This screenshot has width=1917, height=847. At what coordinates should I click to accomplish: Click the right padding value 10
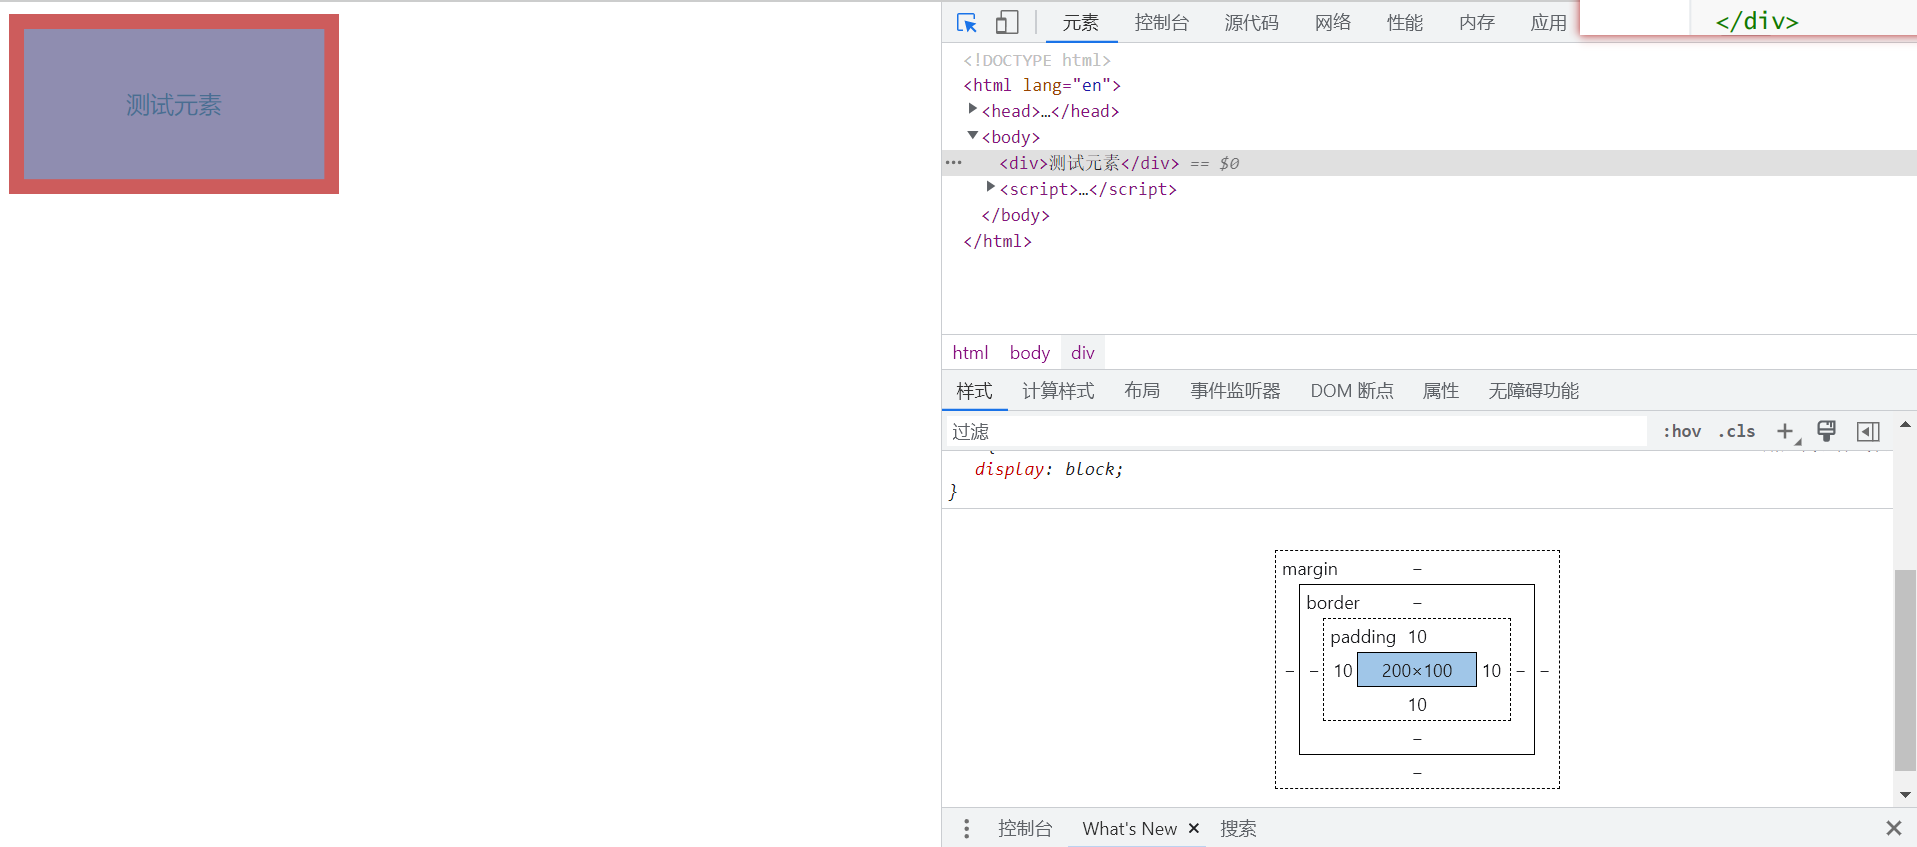pyautogui.click(x=1491, y=671)
